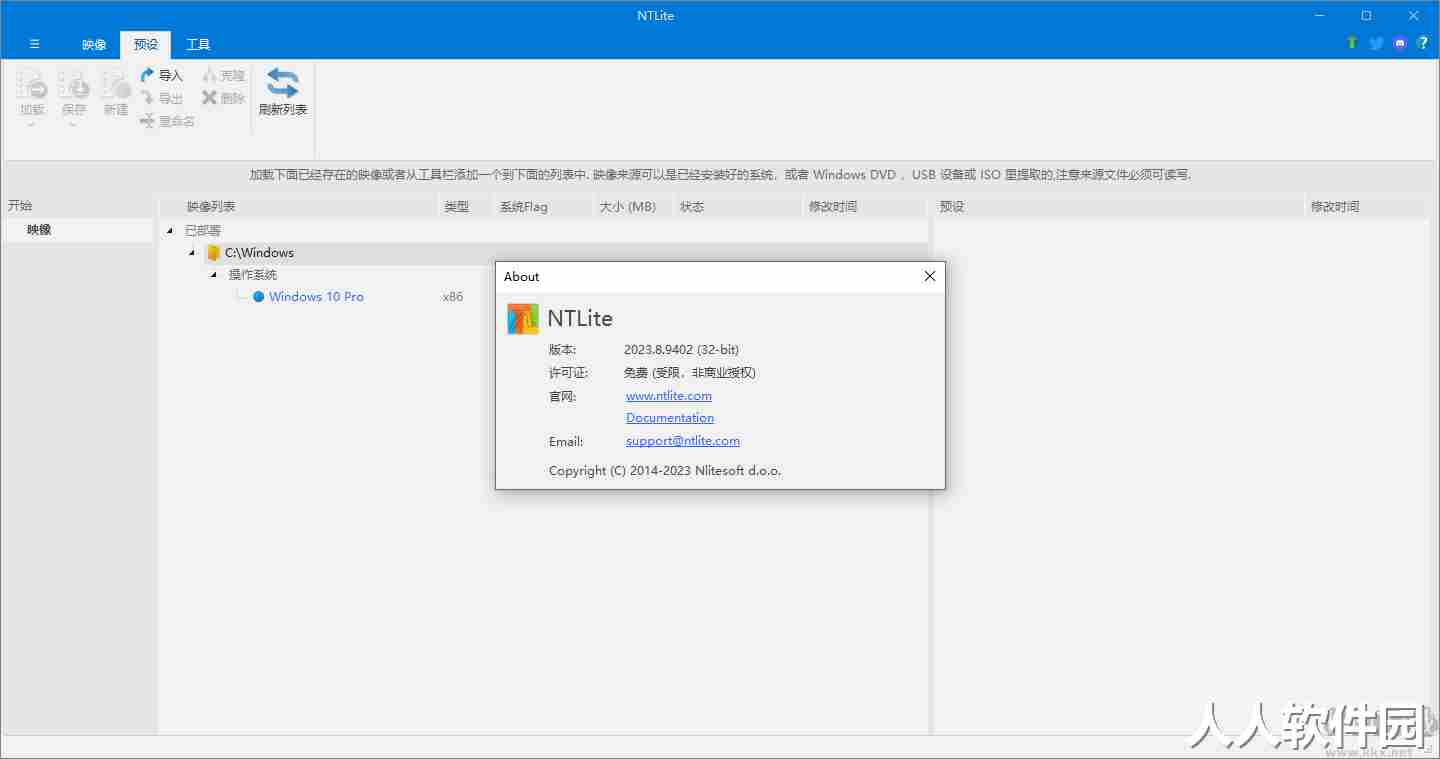Open the hamburger main menu
Viewport: 1440px width, 759px height.
34,44
